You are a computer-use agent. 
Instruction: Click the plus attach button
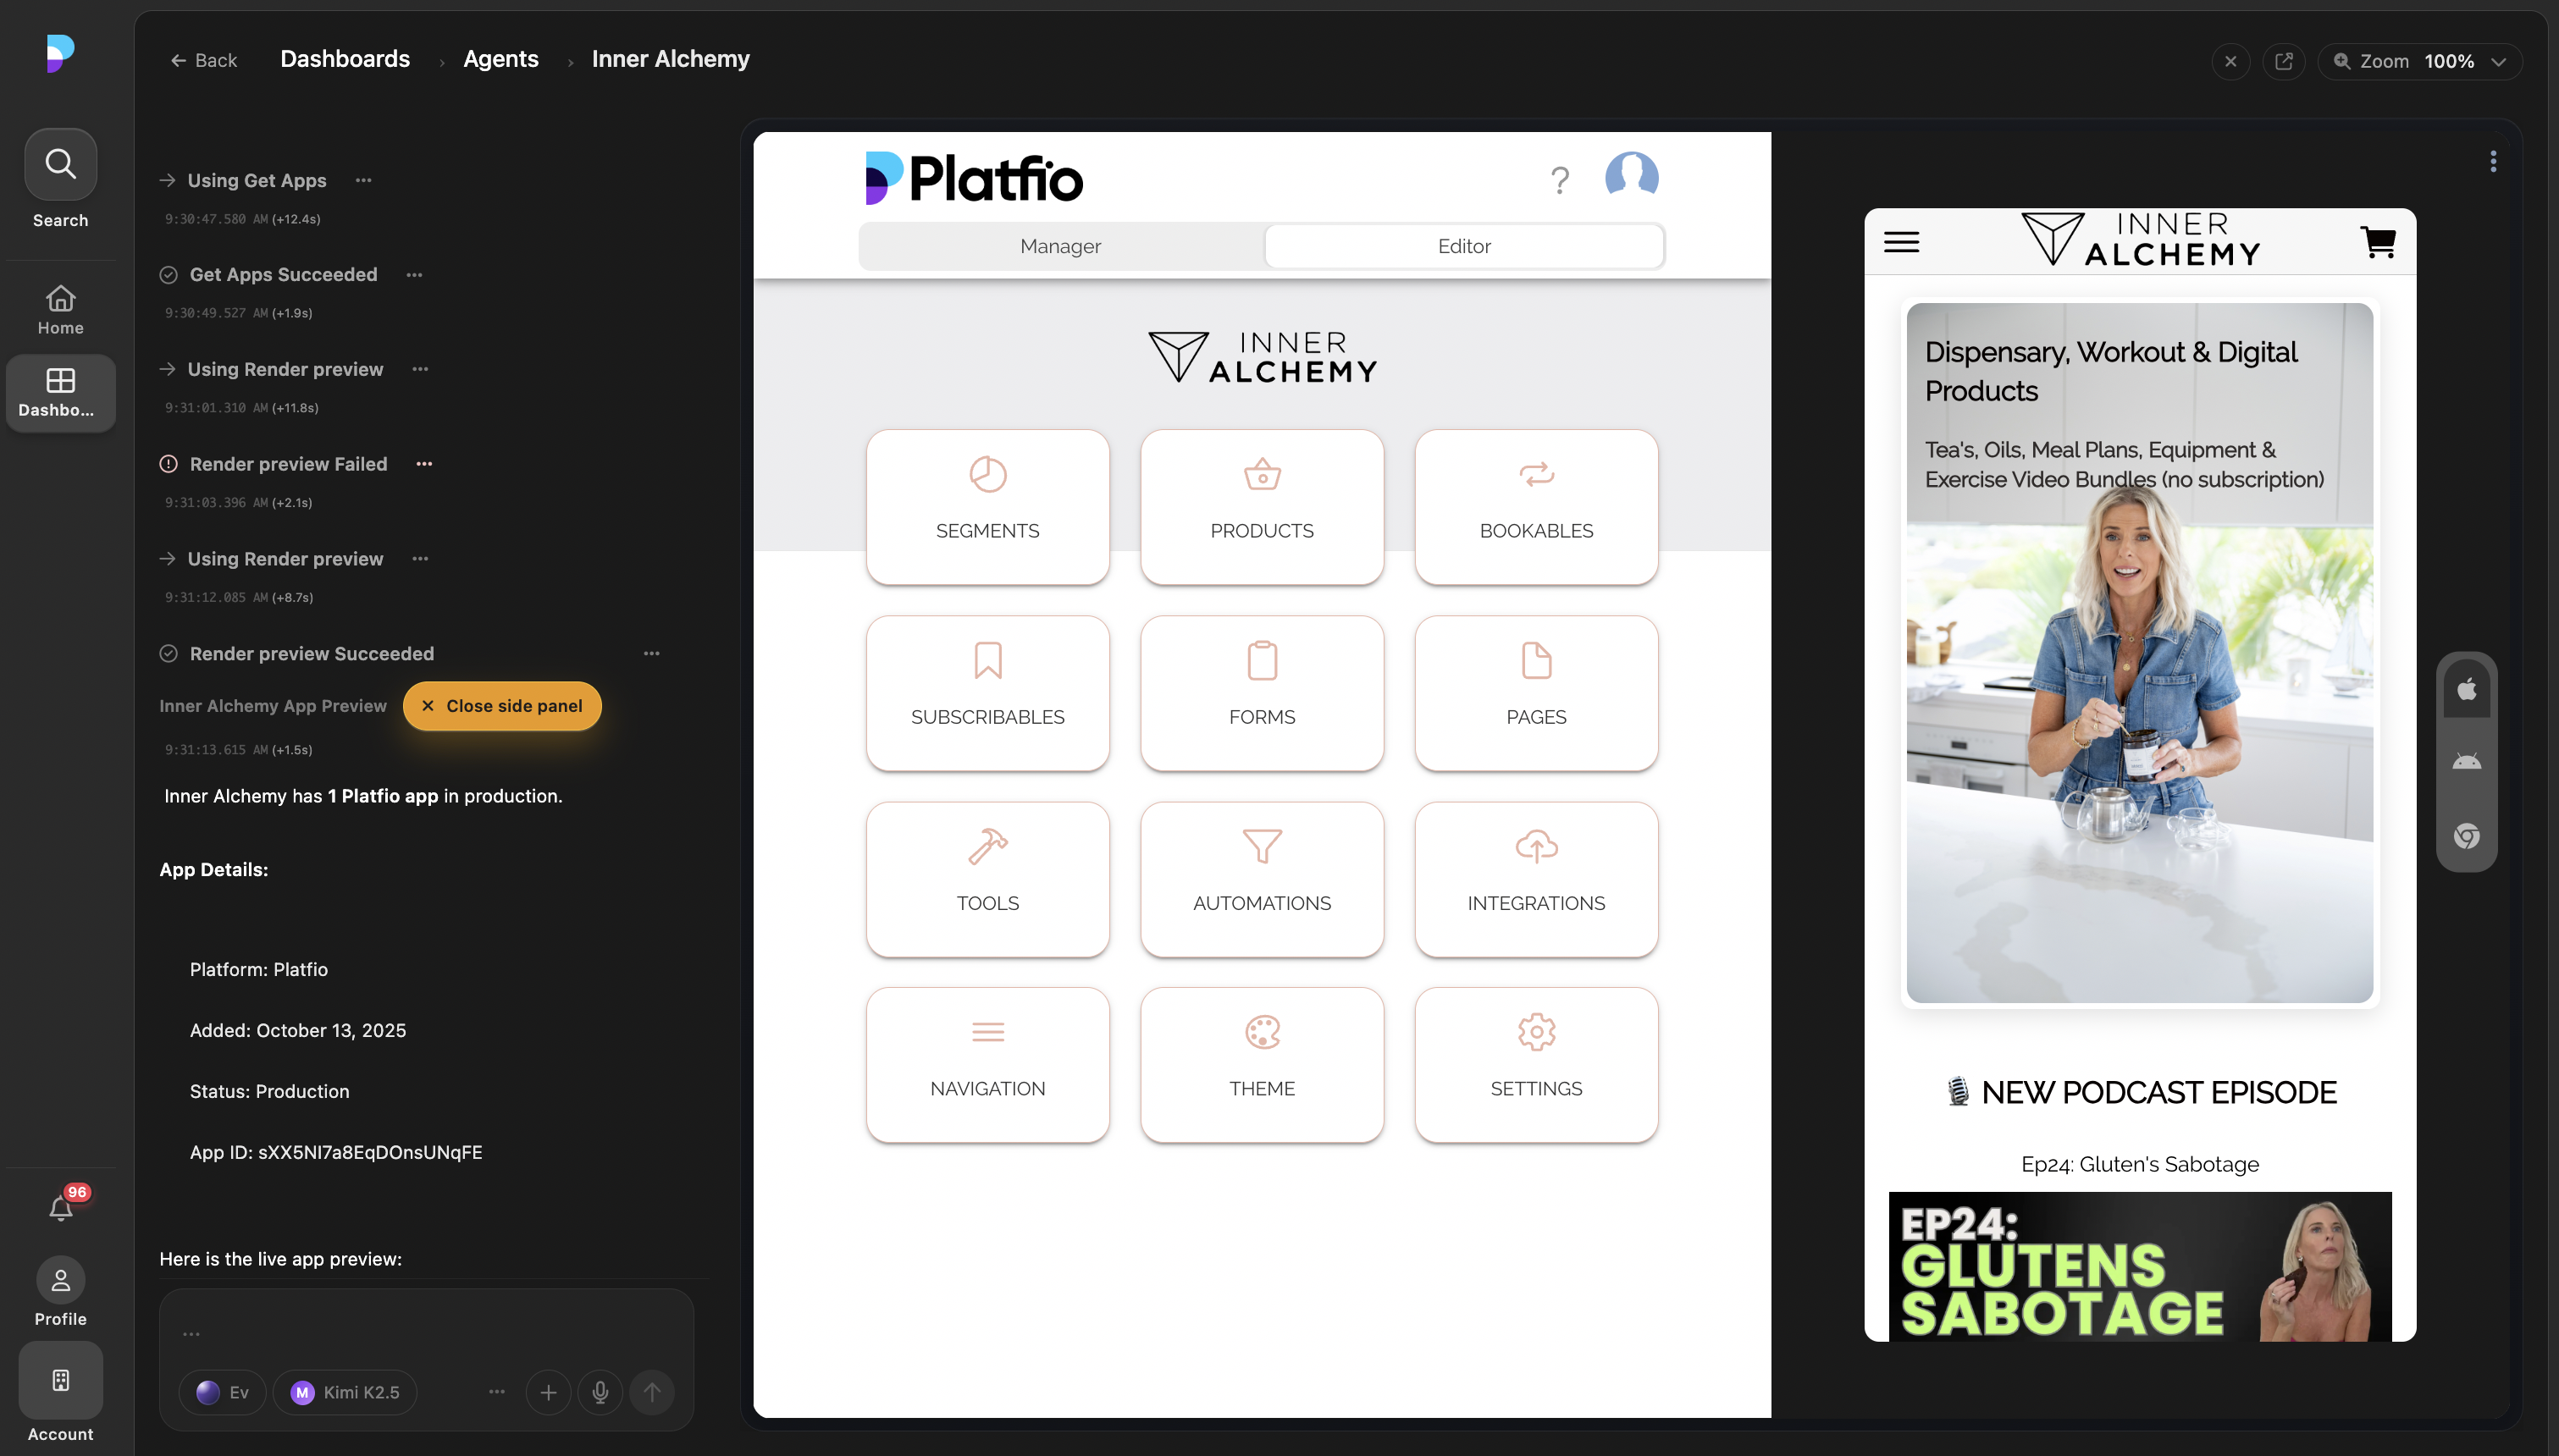pos(548,1392)
